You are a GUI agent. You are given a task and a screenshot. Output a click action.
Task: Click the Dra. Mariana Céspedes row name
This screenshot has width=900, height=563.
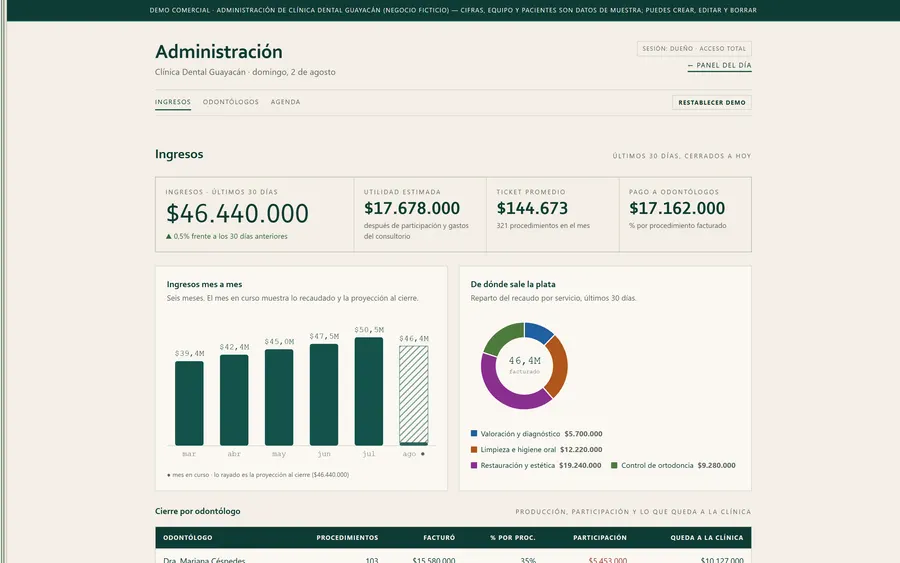(204, 560)
